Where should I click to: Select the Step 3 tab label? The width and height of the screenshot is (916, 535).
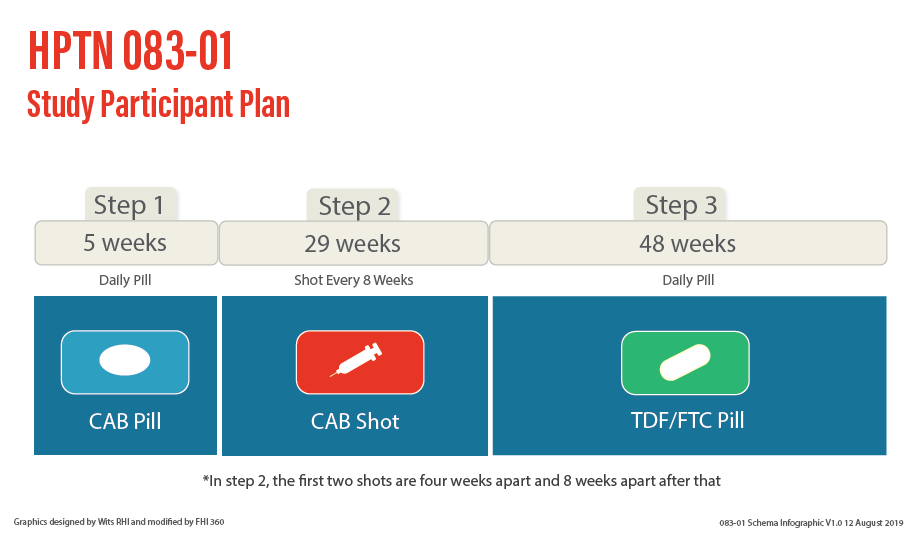click(x=681, y=206)
